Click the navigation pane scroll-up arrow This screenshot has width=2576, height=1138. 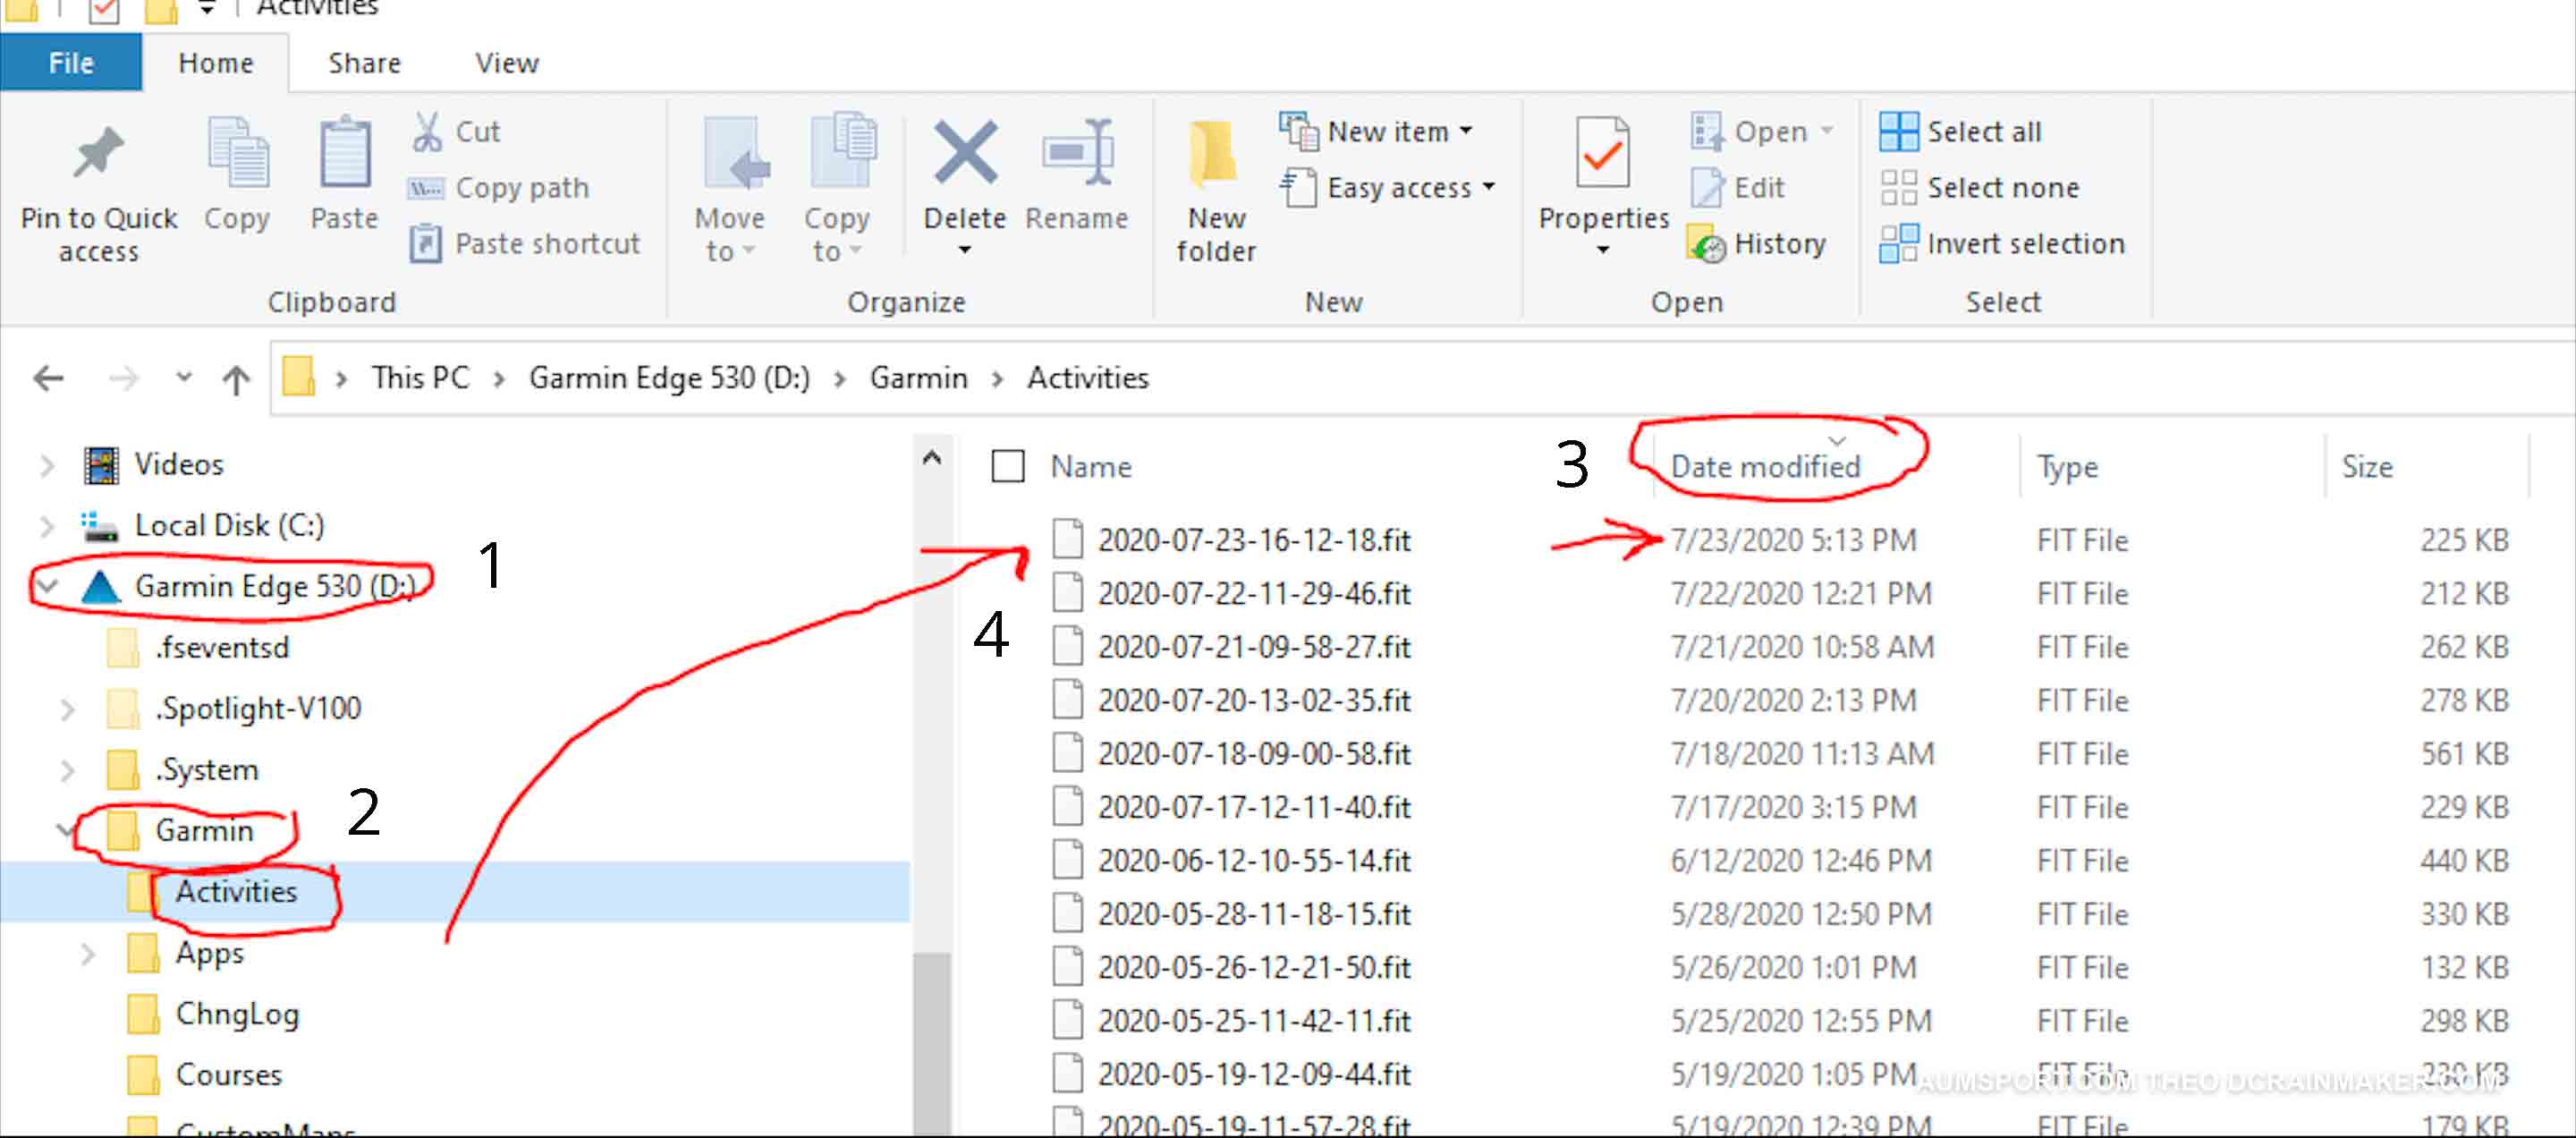click(x=931, y=459)
